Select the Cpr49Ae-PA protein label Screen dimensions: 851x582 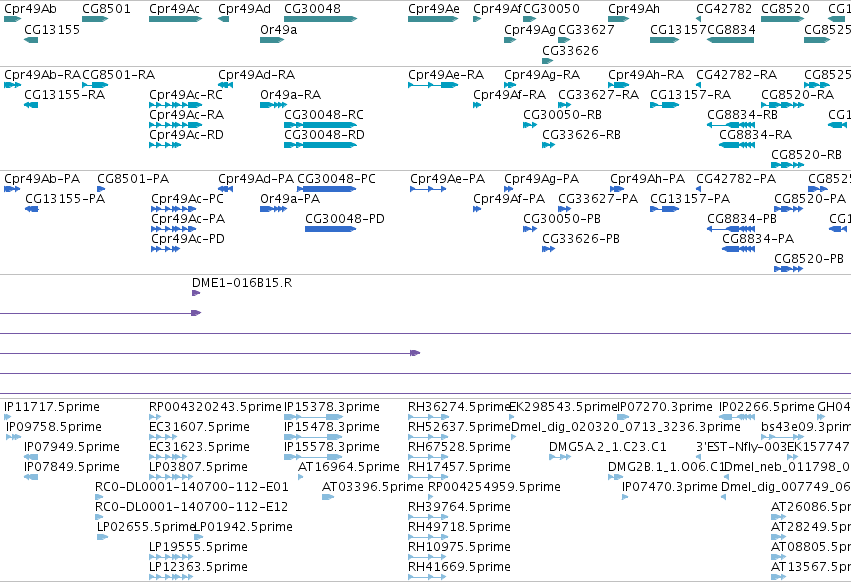(x=448, y=179)
